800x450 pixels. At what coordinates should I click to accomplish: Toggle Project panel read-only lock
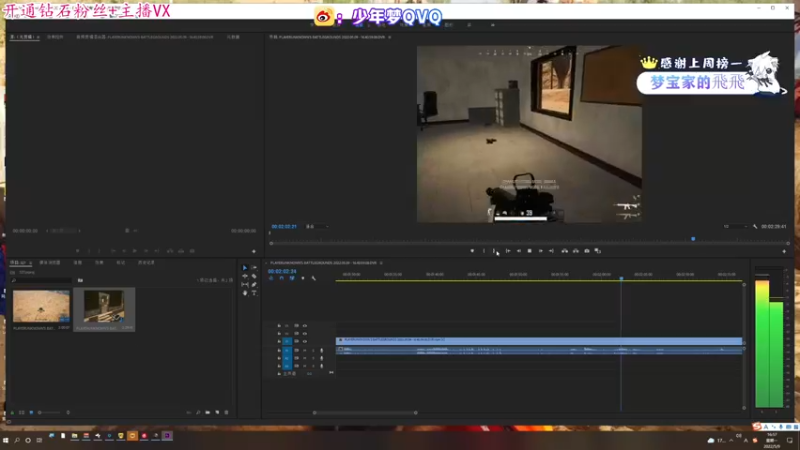12,412
